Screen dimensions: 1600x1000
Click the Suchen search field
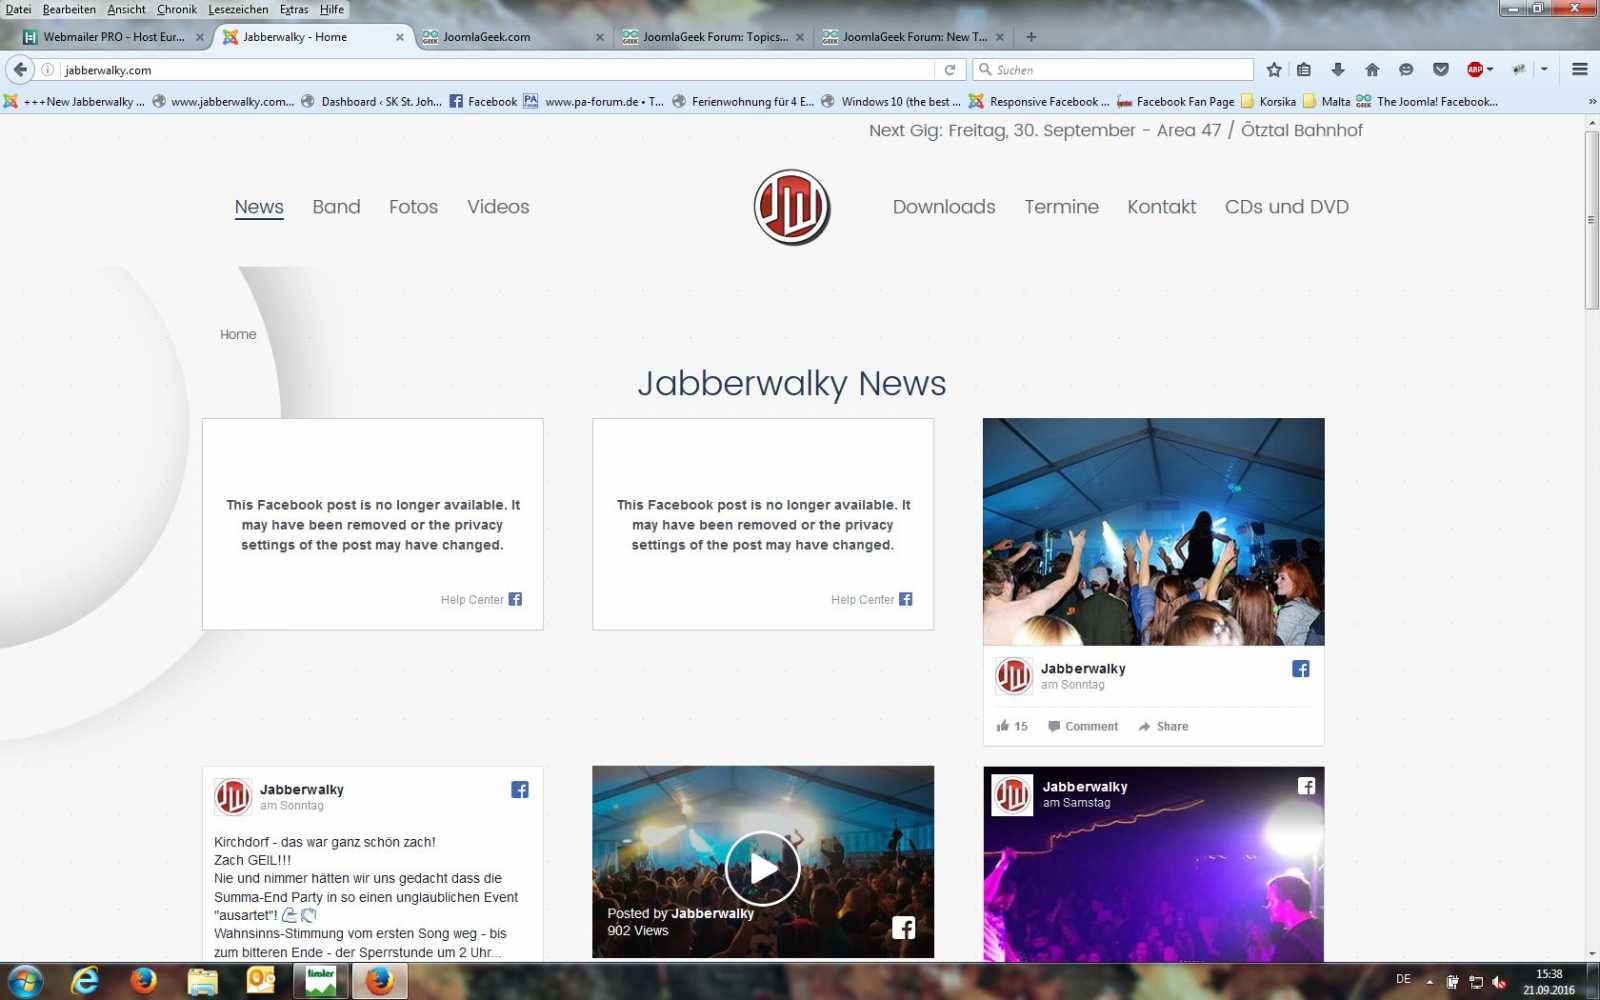pos(1113,70)
